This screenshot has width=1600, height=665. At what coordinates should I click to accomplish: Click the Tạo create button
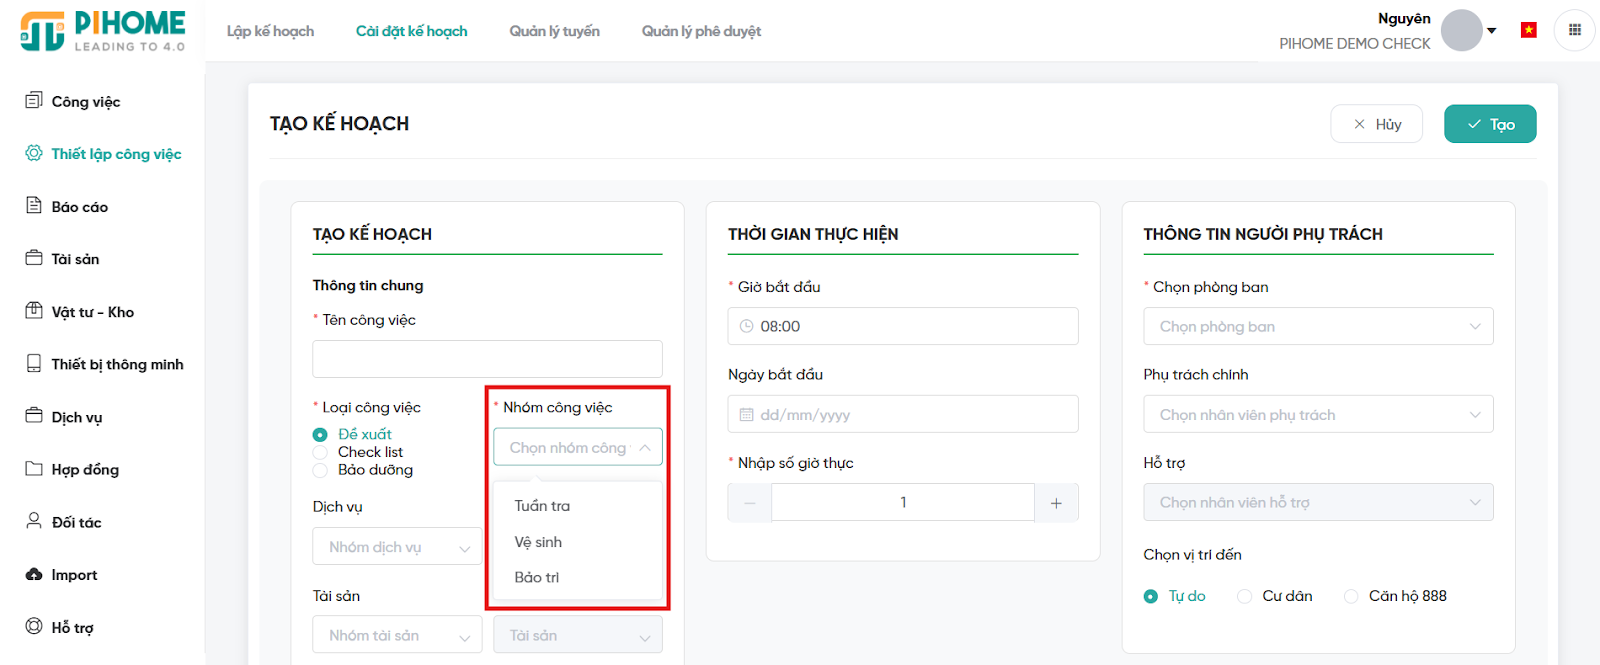click(x=1489, y=124)
